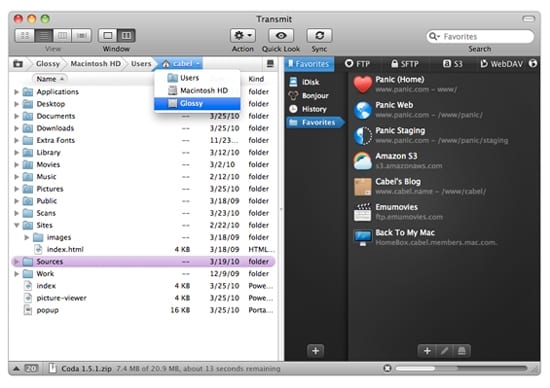The image size is (550, 388).
Task: Expand the Library folder triangle
Action: (x=16, y=153)
